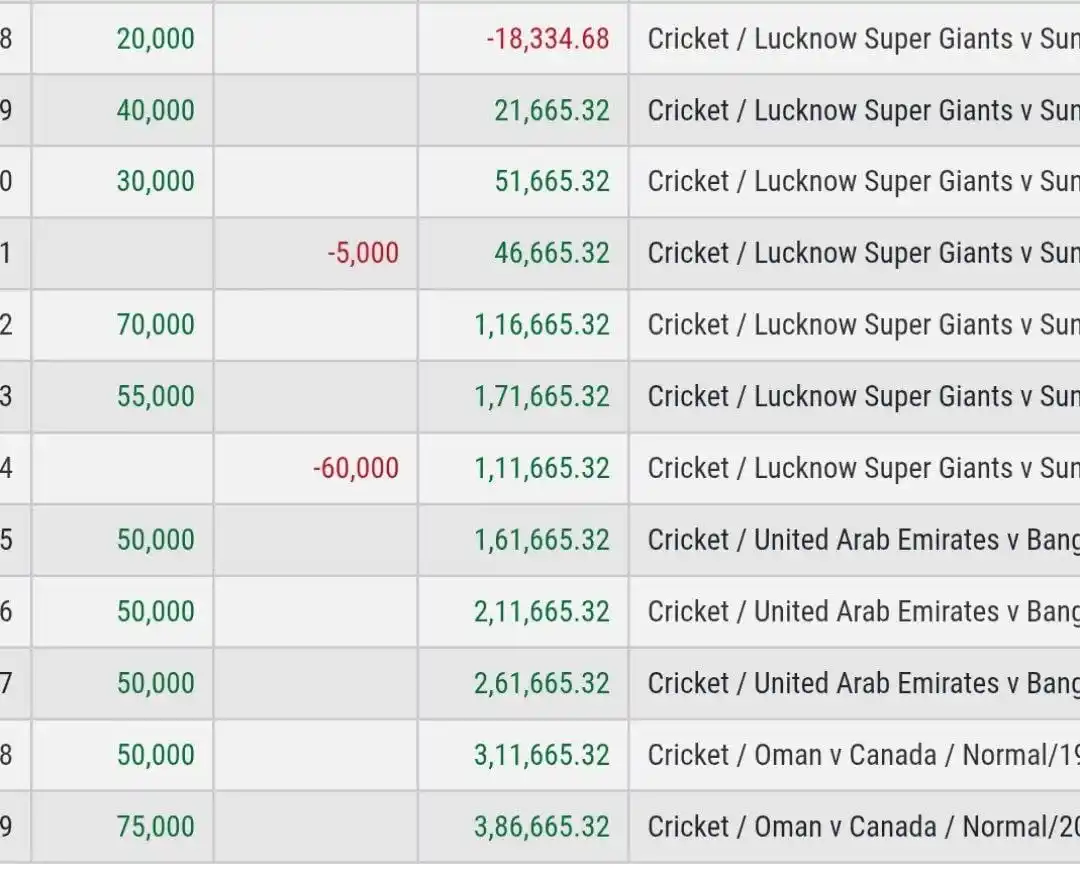The image size is (1080, 880).
Task: Select the 3,86,665.32 final balance
Action: point(541,827)
